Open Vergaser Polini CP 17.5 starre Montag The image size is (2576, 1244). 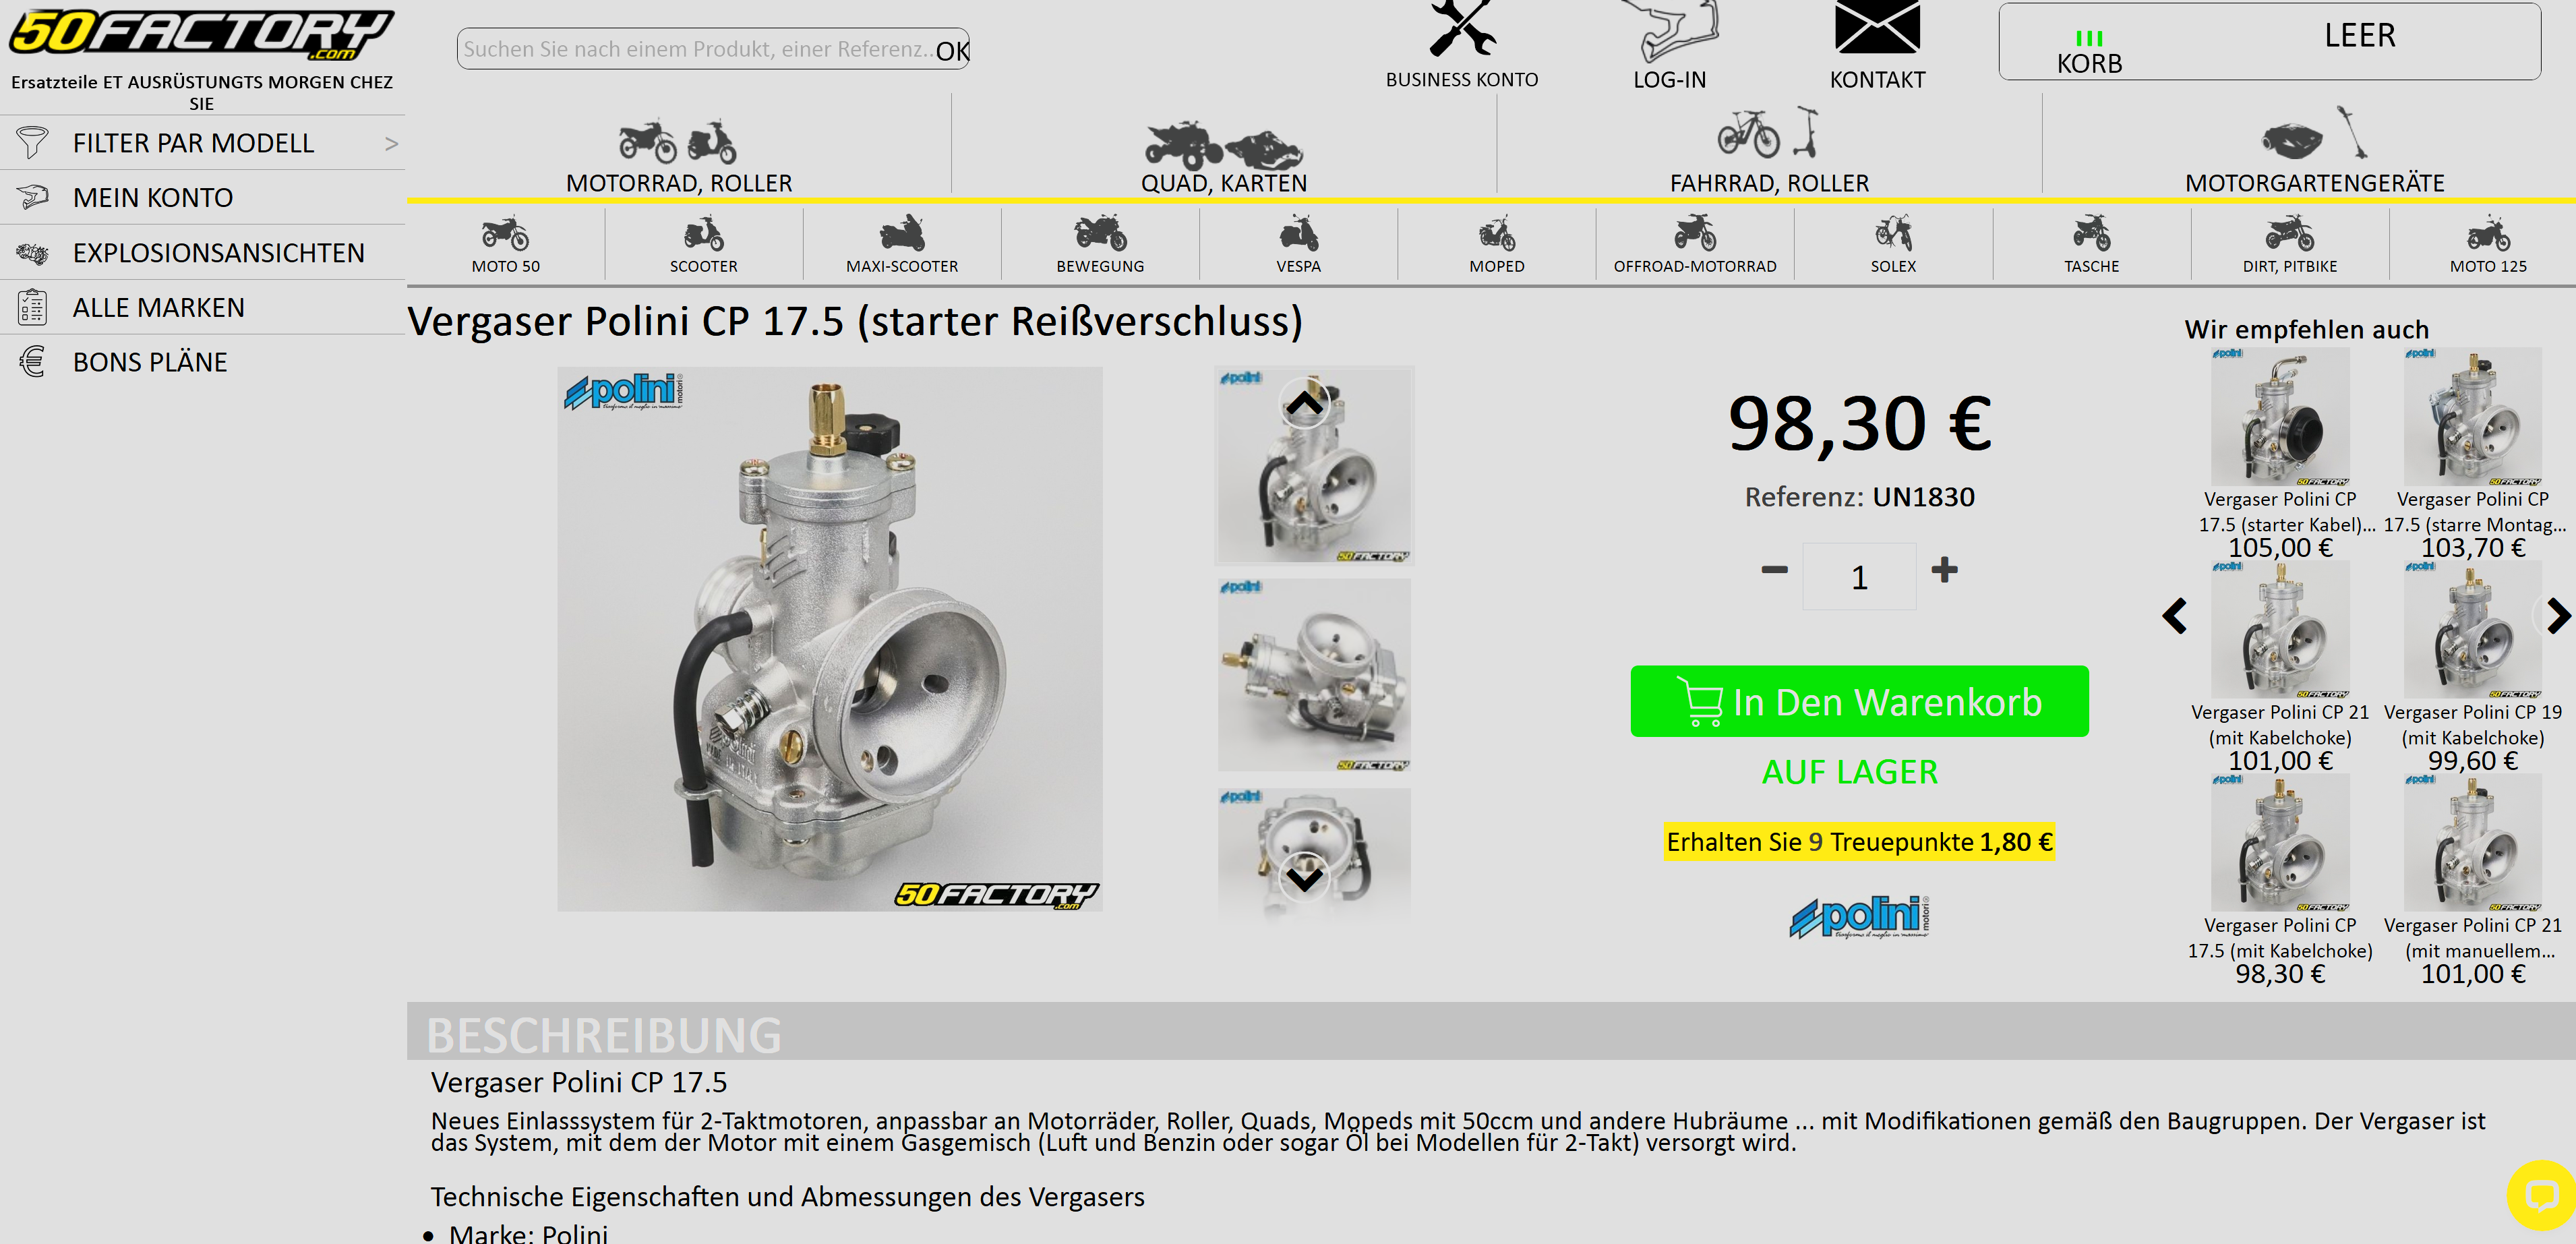coord(2472,453)
